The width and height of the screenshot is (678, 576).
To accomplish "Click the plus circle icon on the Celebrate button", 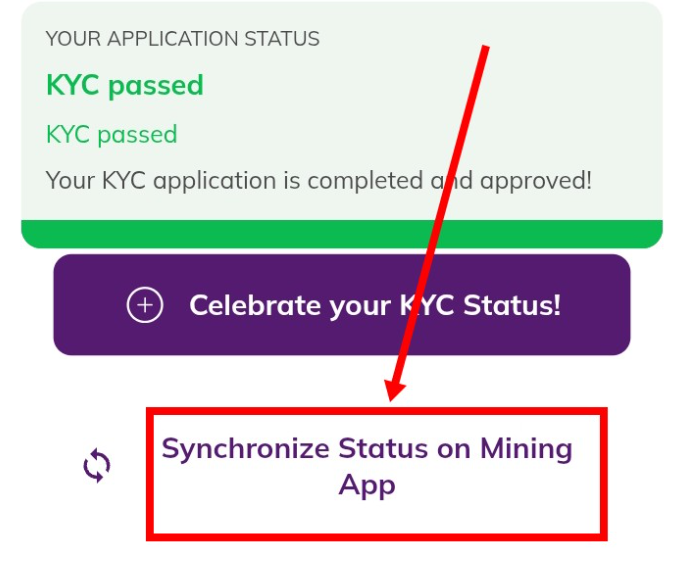I will point(145,305).
